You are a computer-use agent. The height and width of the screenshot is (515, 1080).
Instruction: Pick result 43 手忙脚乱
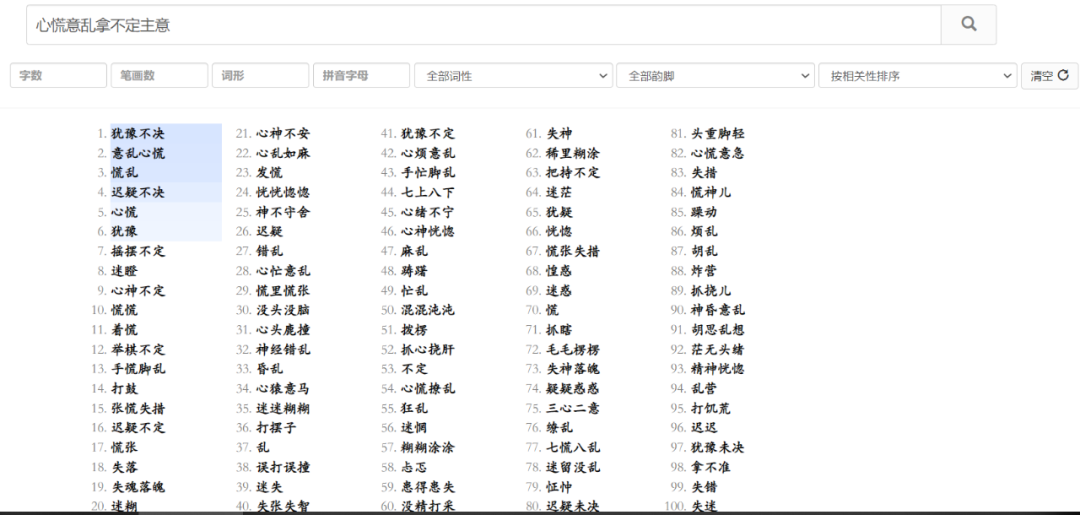click(428, 173)
